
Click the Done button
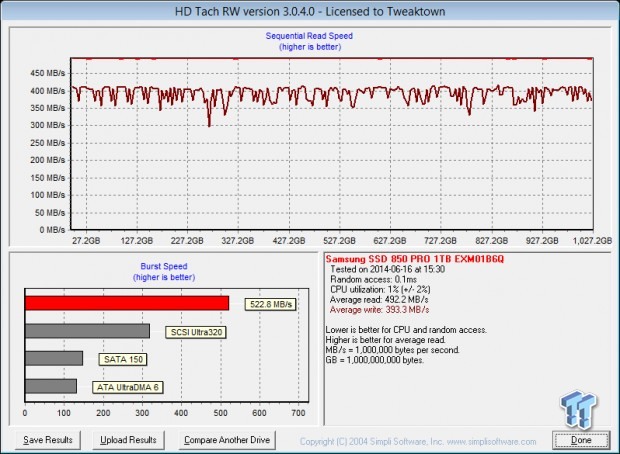pos(581,440)
